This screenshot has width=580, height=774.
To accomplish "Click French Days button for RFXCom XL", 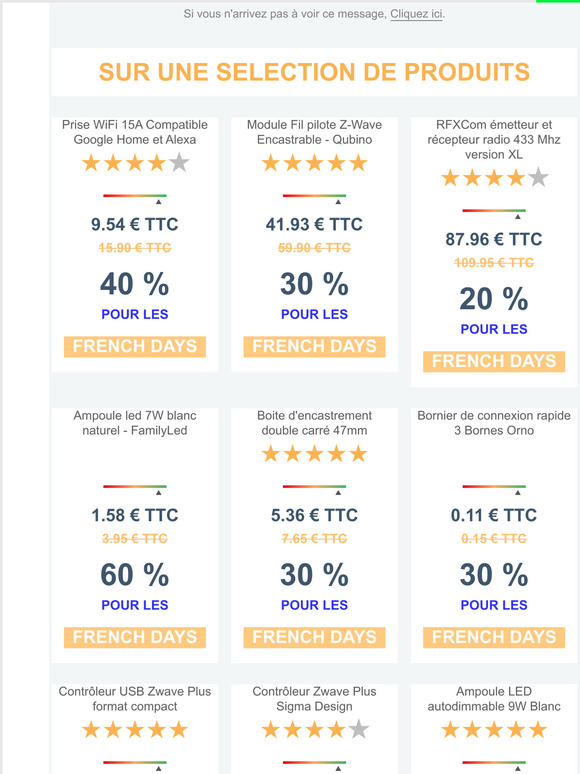I will tap(494, 361).
